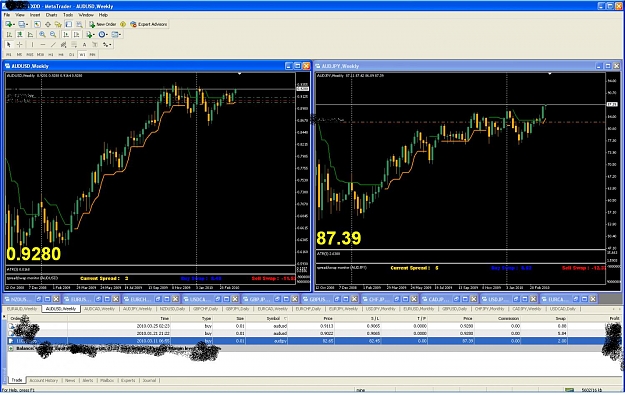Open the New Chart dropdown
625x395 pixels.
(x=10, y=24)
